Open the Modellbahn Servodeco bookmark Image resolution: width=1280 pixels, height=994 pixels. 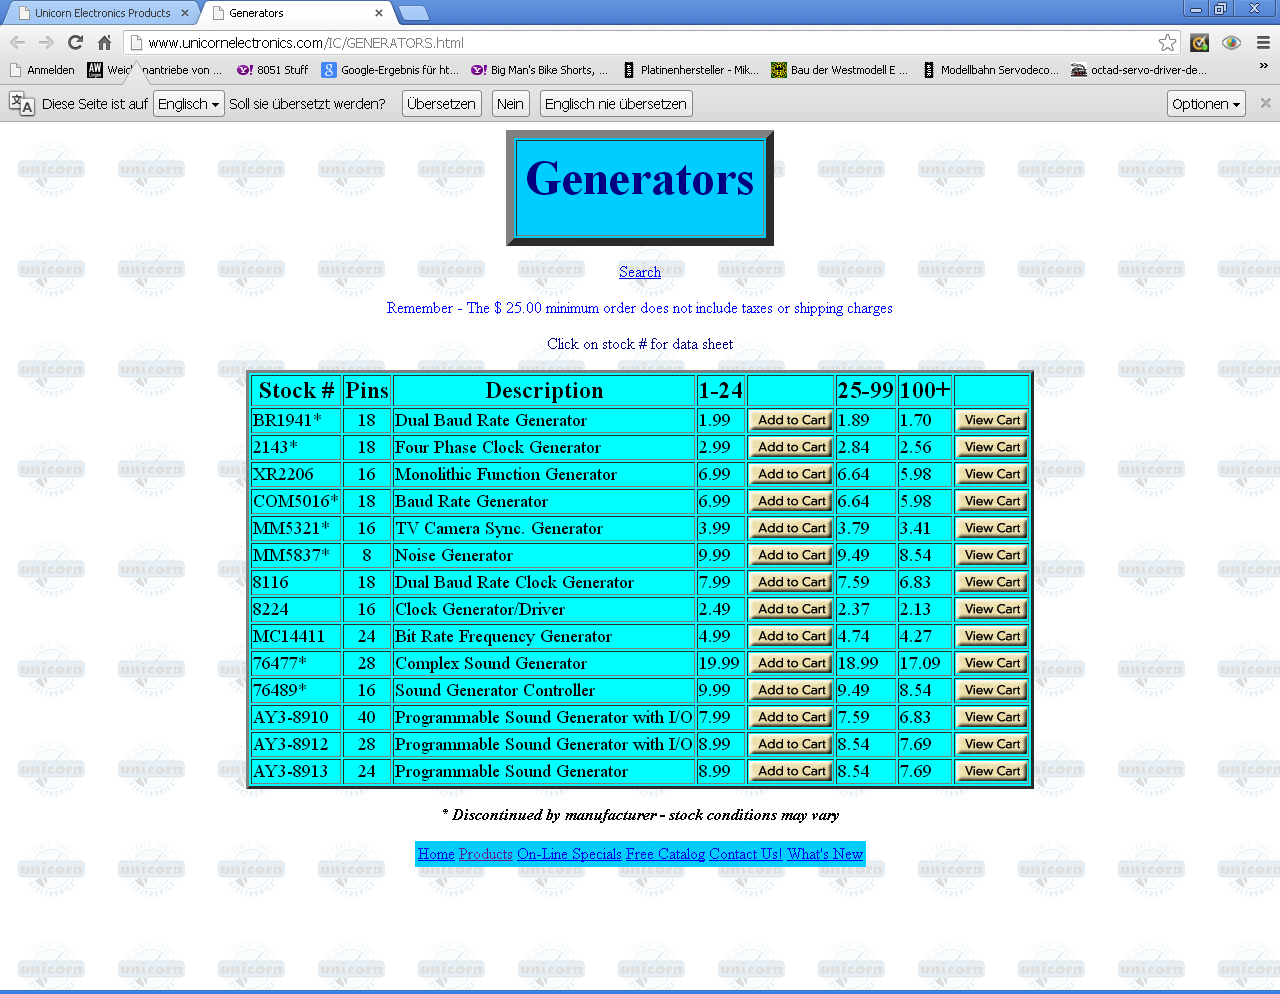[990, 70]
